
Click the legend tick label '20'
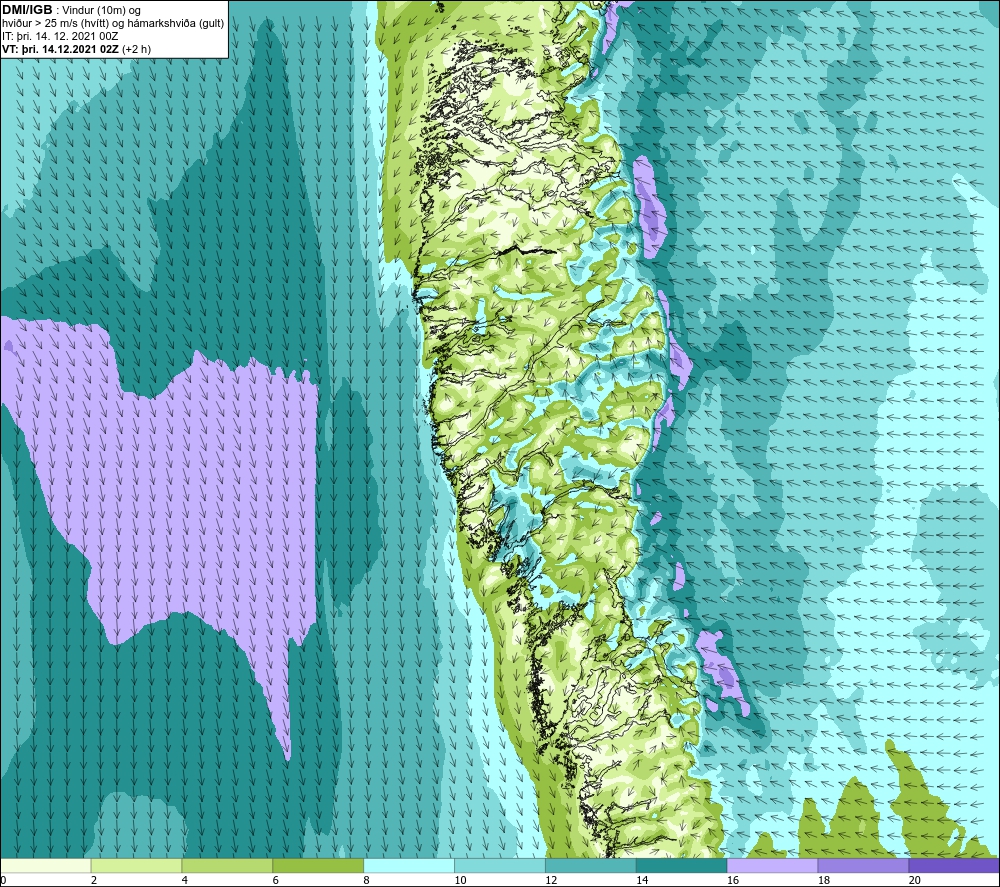tap(915, 880)
